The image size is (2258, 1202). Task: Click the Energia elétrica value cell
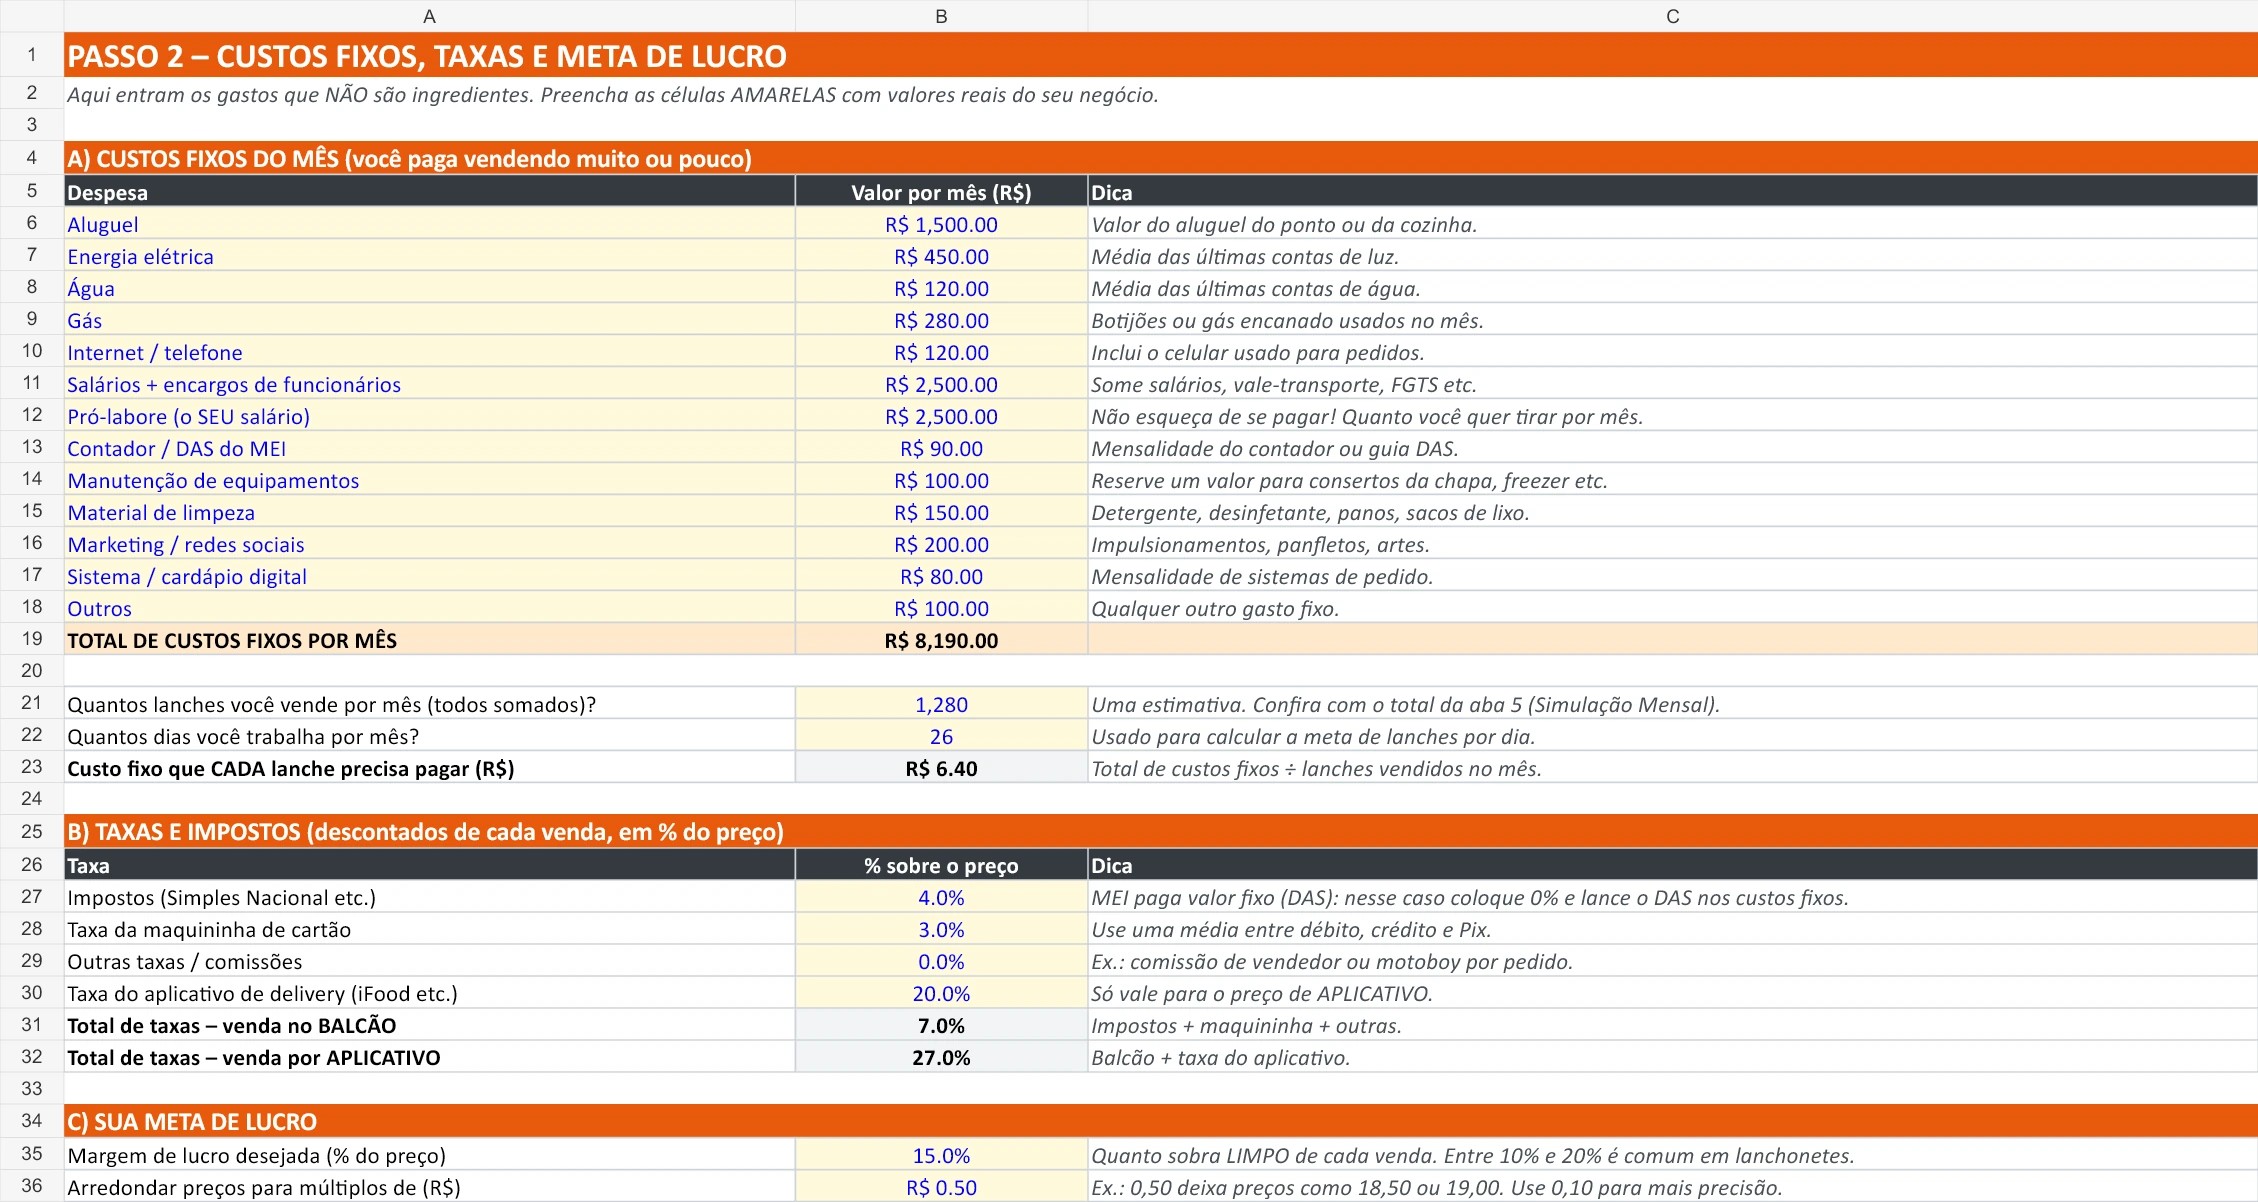tap(941, 256)
